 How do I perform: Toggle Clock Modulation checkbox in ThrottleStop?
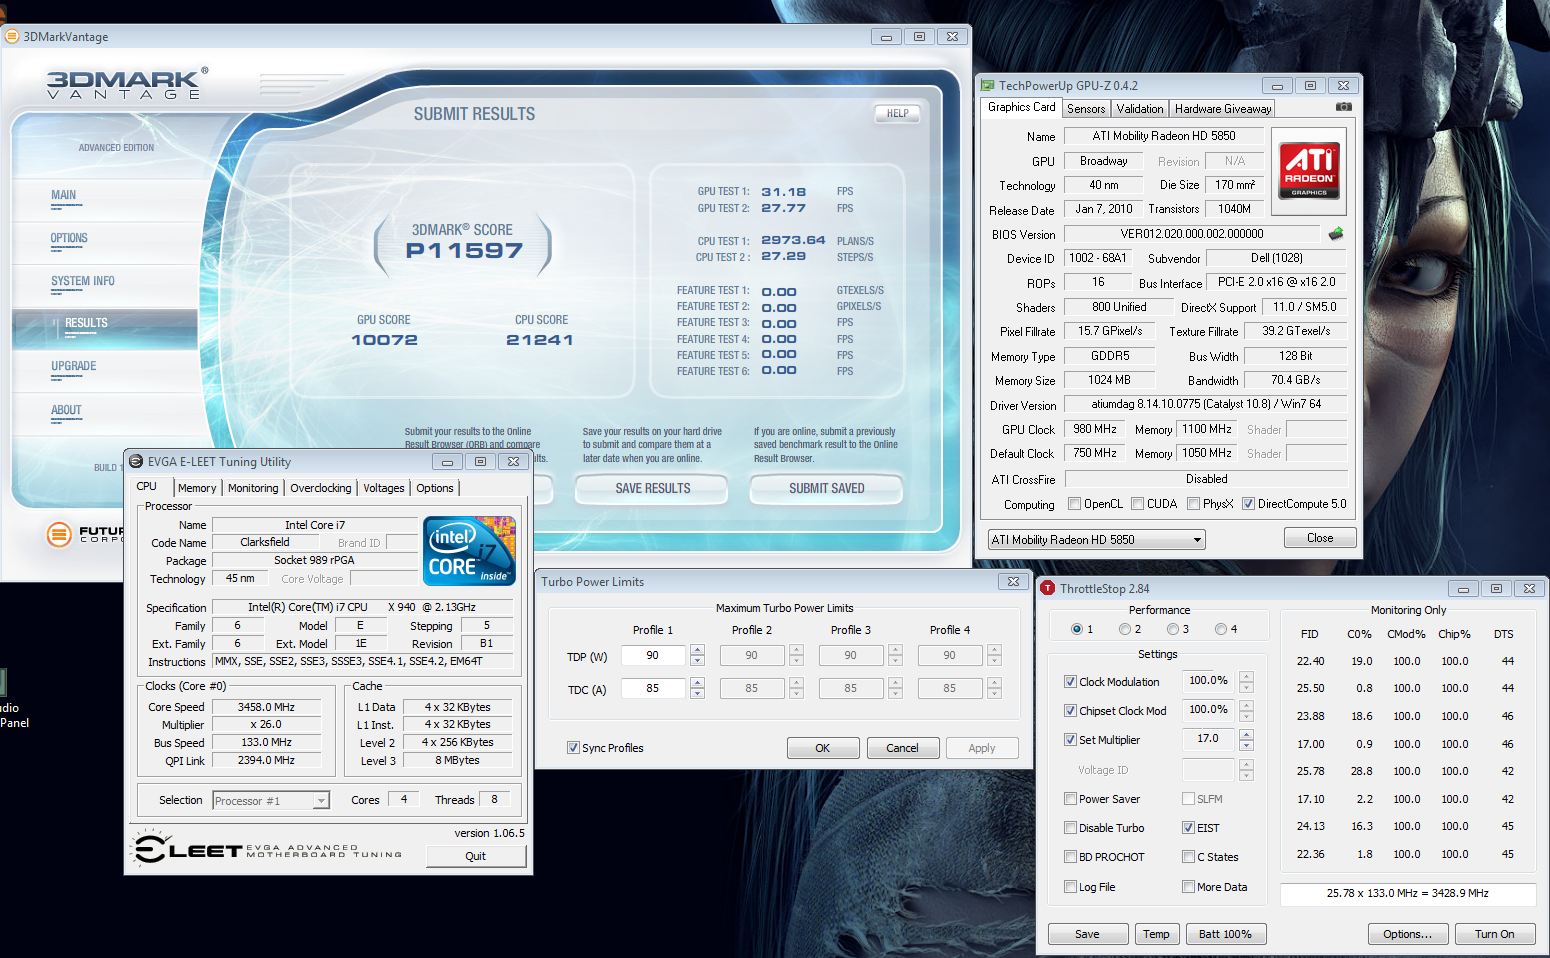(1070, 682)
